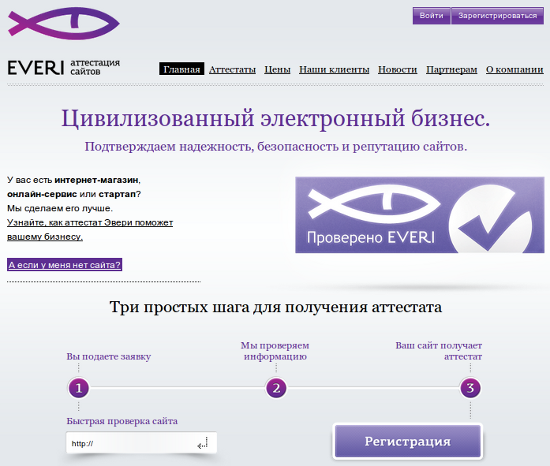Follow the link about how Эвери attestation helps
The image size is (550, 466).
tap(90, 230)
